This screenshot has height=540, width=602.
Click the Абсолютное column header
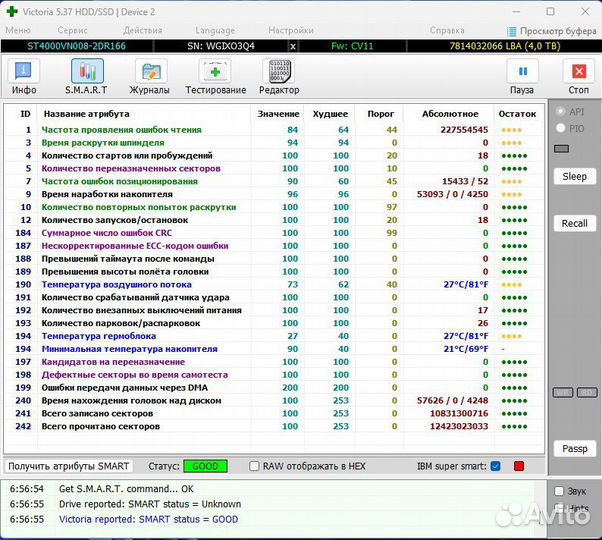(450, 114)
